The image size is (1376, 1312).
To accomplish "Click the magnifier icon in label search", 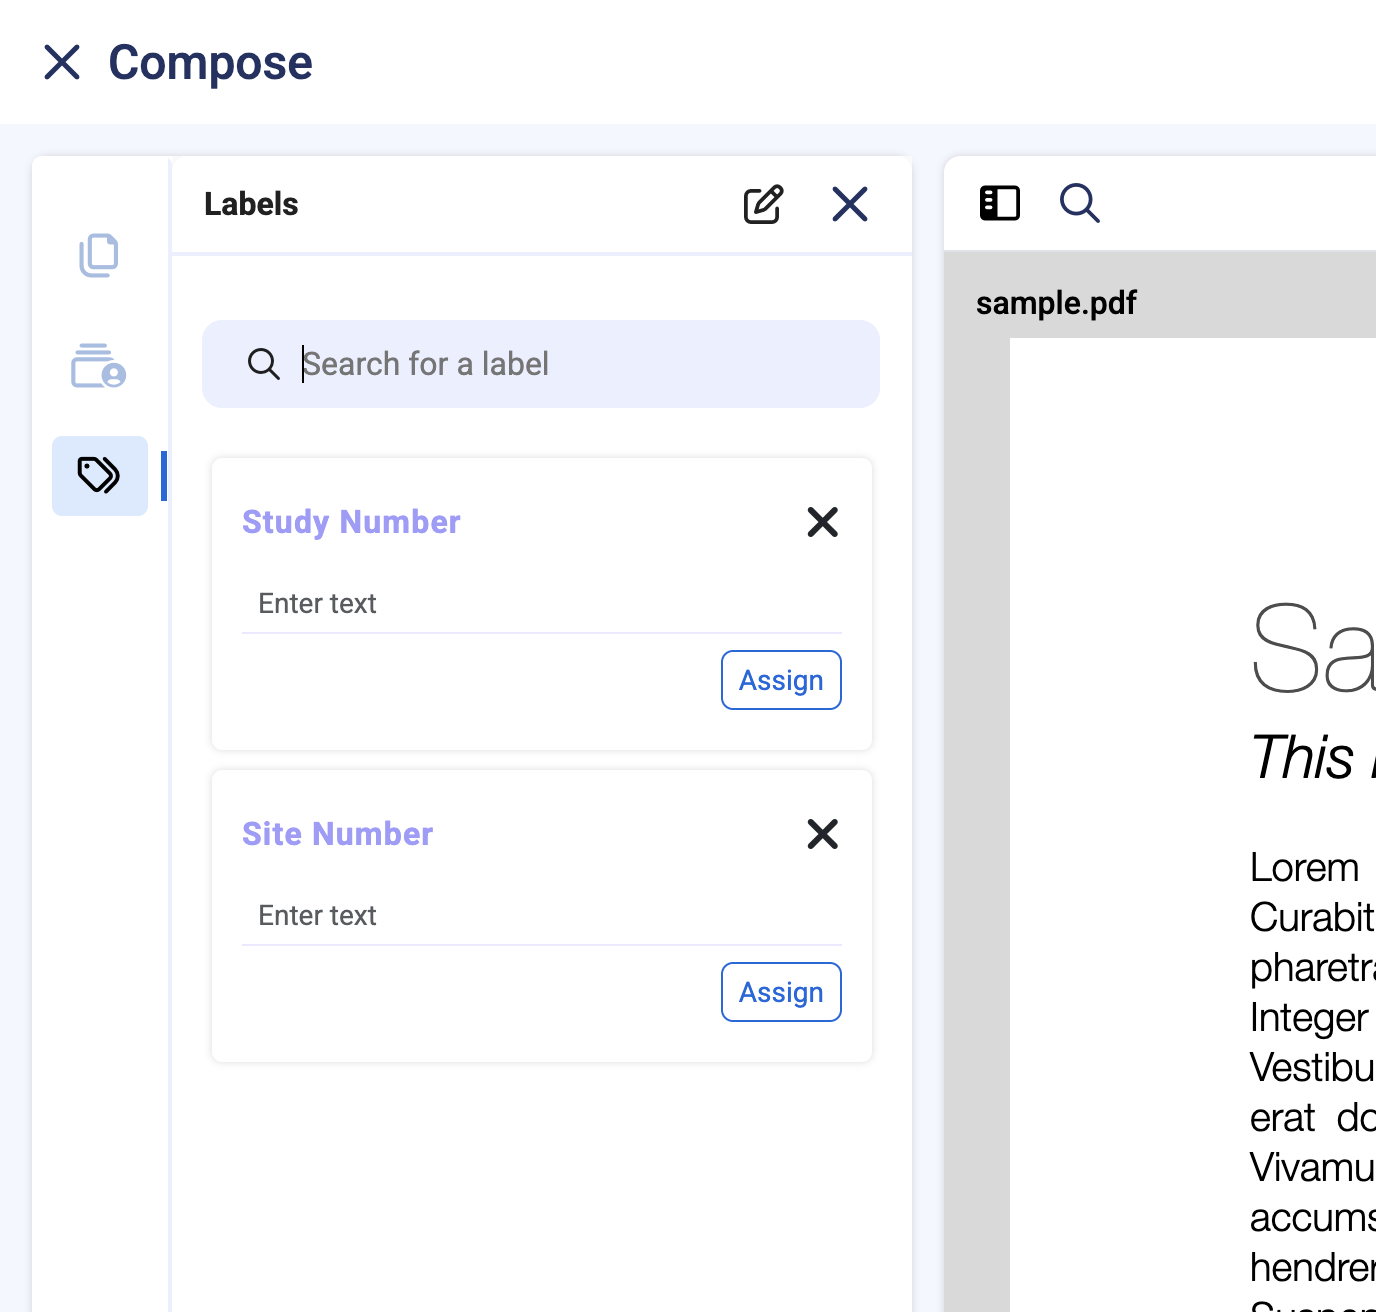I will [x=264, y=364].
